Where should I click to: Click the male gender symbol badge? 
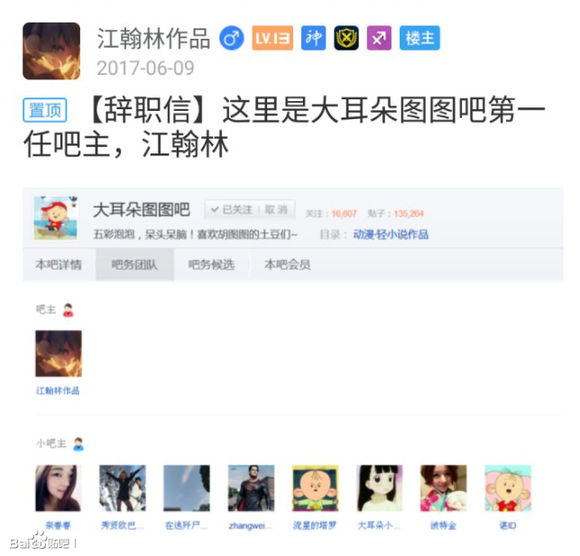tap(232, 38)
